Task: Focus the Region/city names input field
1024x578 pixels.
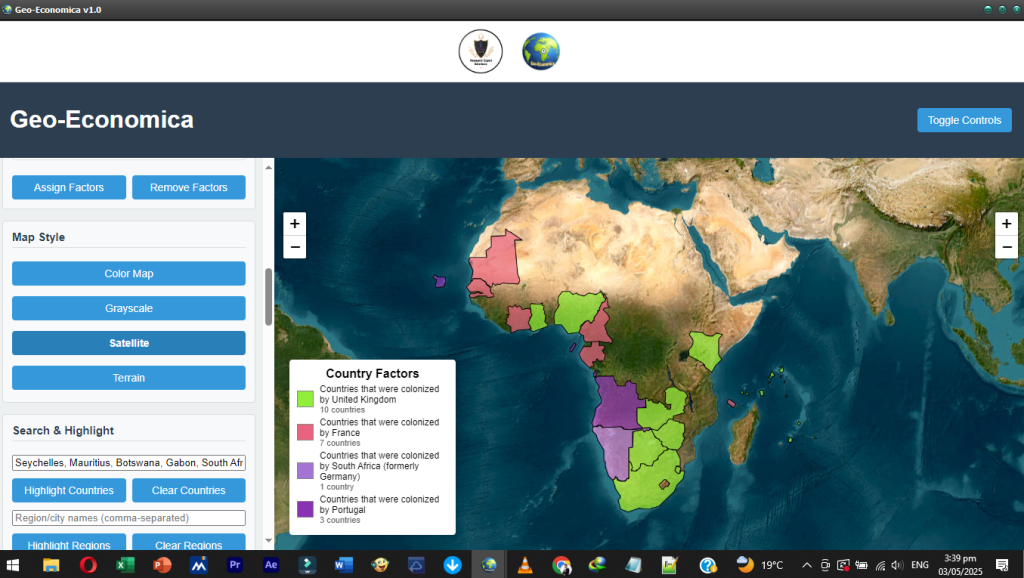Action: coord(129,518)
